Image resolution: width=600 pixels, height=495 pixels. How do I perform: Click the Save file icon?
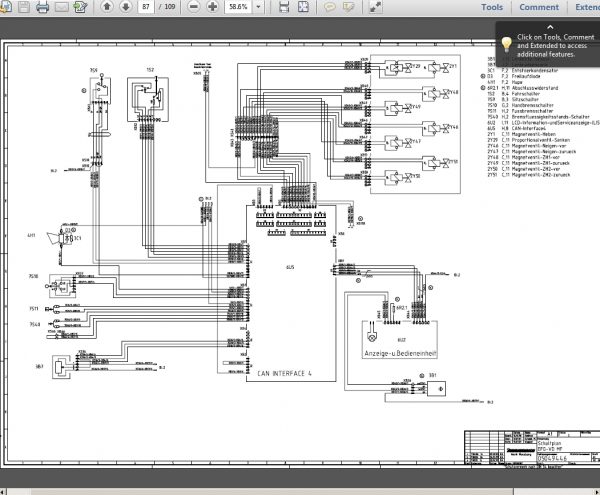(24, 7)
